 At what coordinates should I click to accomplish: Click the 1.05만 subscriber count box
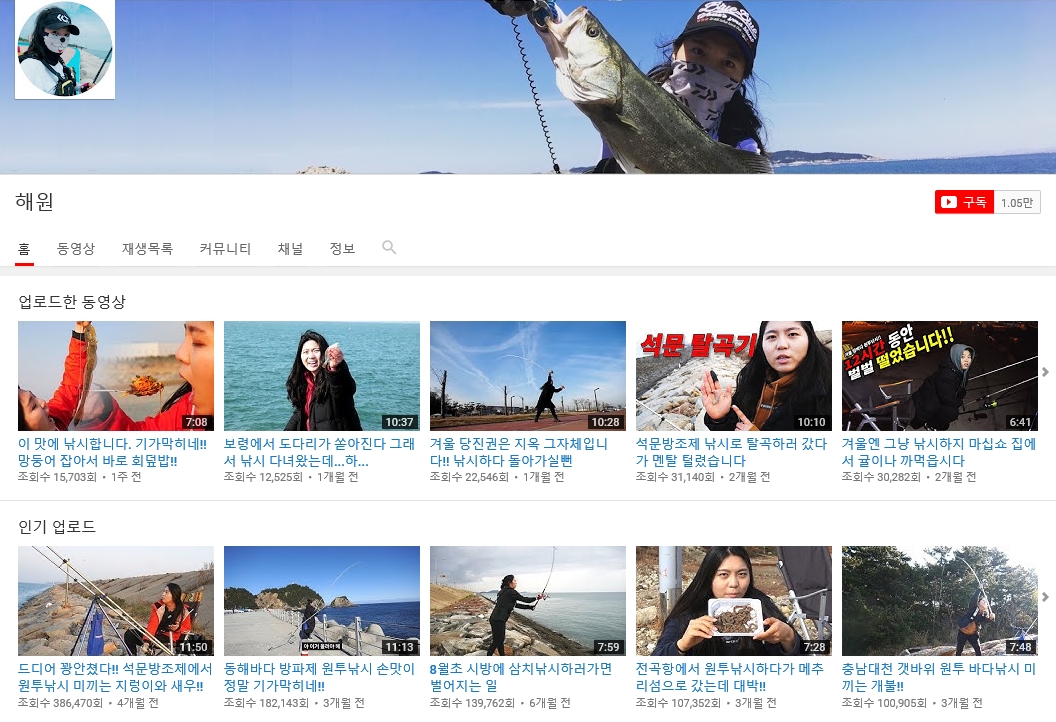(1016, 202)
